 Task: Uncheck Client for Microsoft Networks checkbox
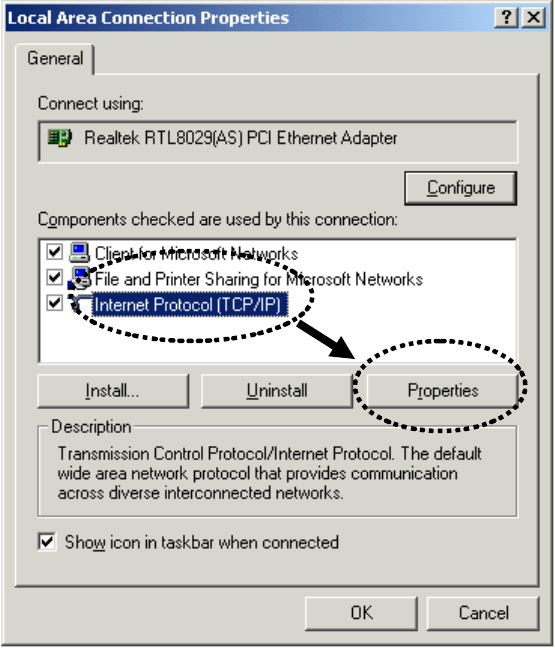click(x=54, y=252)
